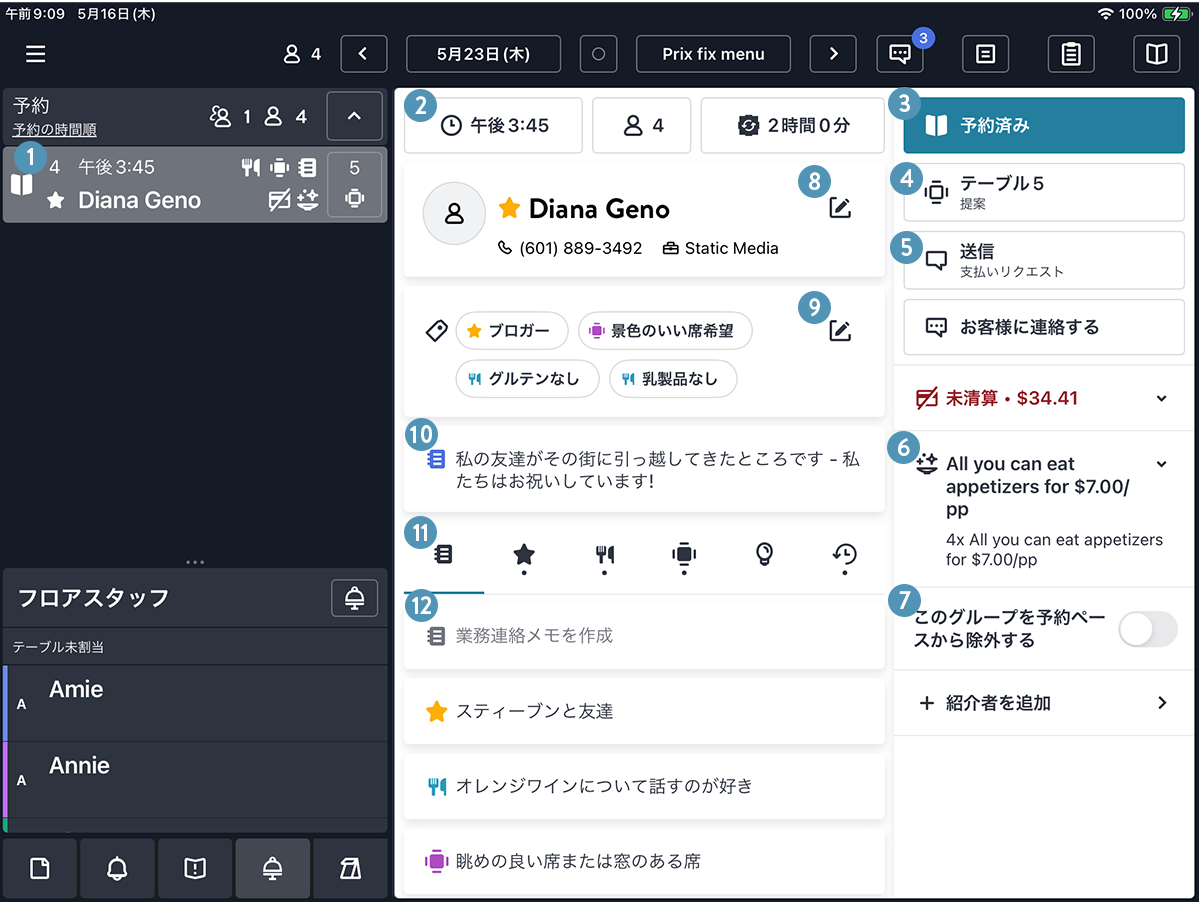Open the service bell icon in bottom toolbar
Viewport: 1201px width, 902px height.
pos(272,868)
